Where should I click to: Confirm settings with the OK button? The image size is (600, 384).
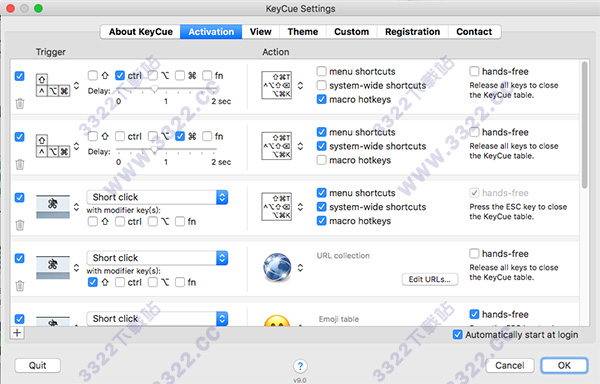point(564,365)
